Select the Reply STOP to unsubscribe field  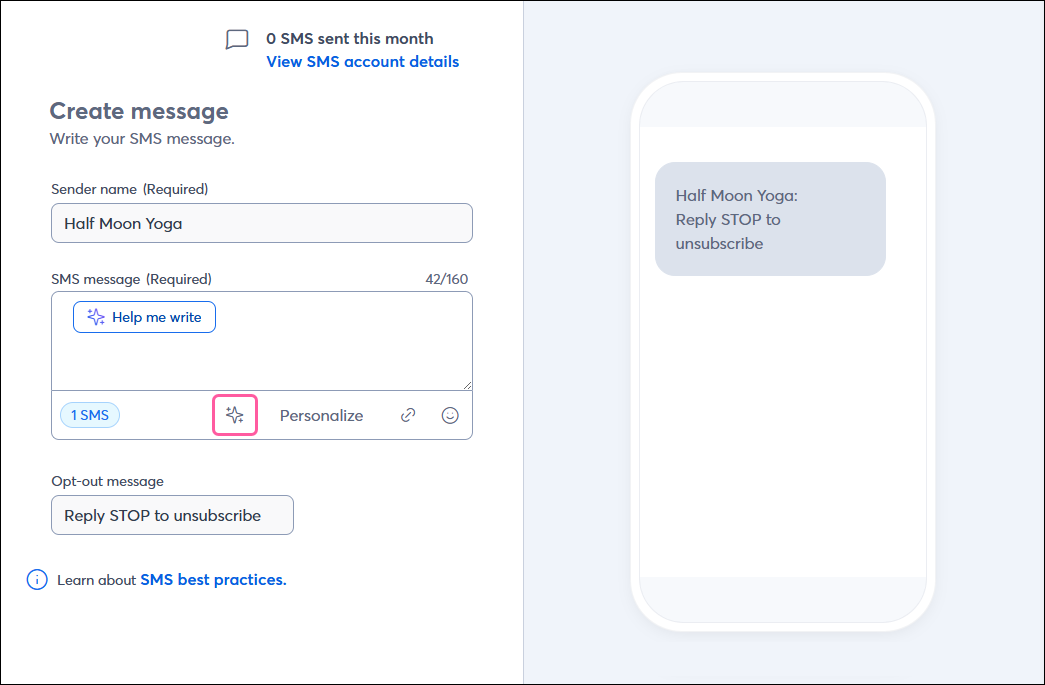tap(171, 514)
